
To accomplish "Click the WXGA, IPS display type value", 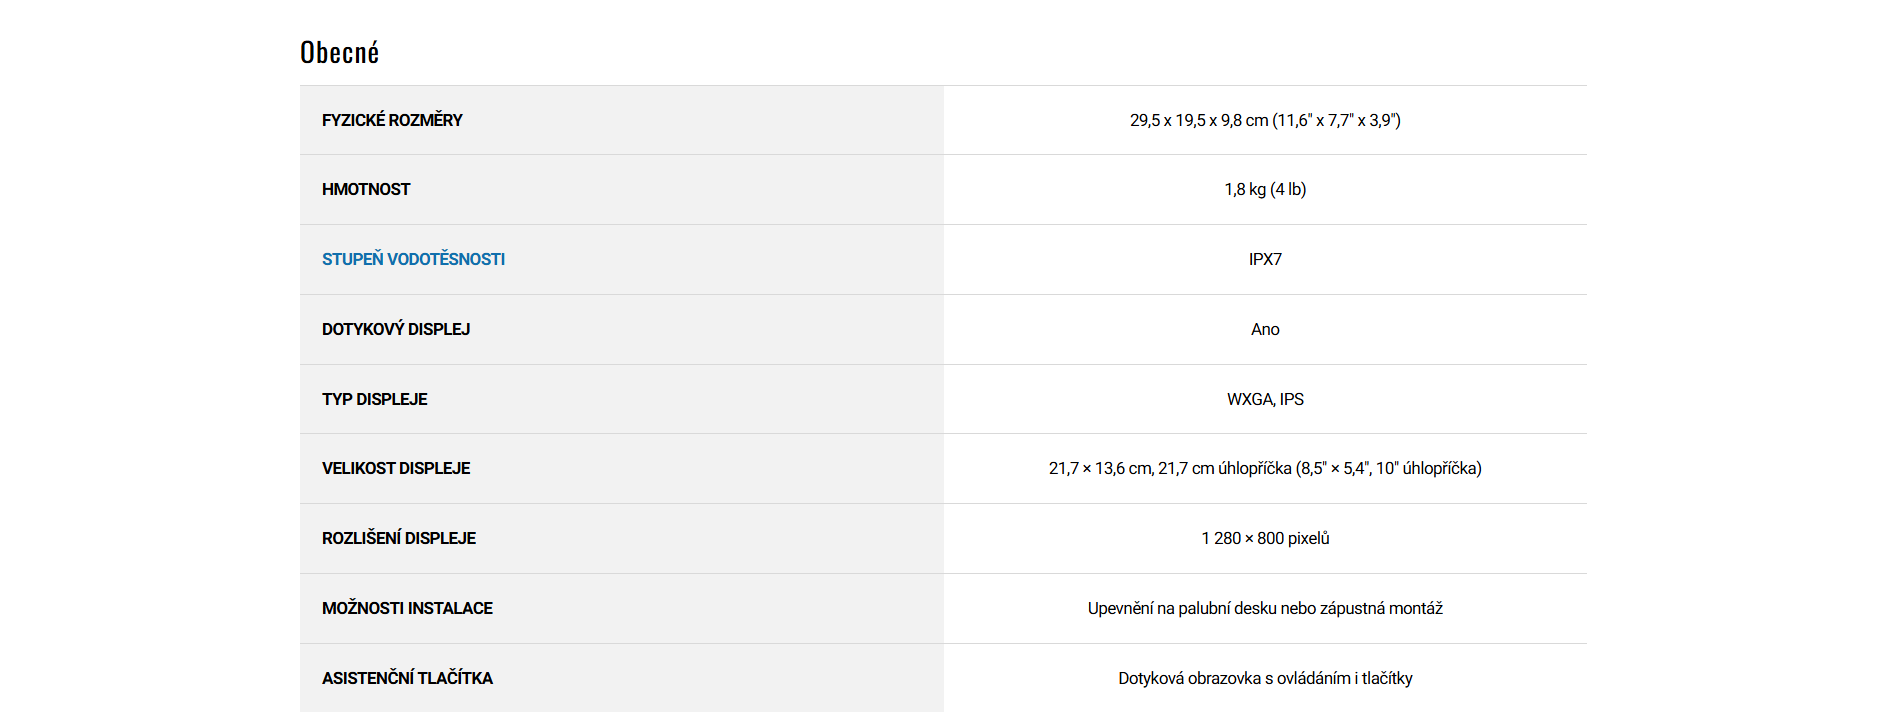I will click(x=1265, y=399).
